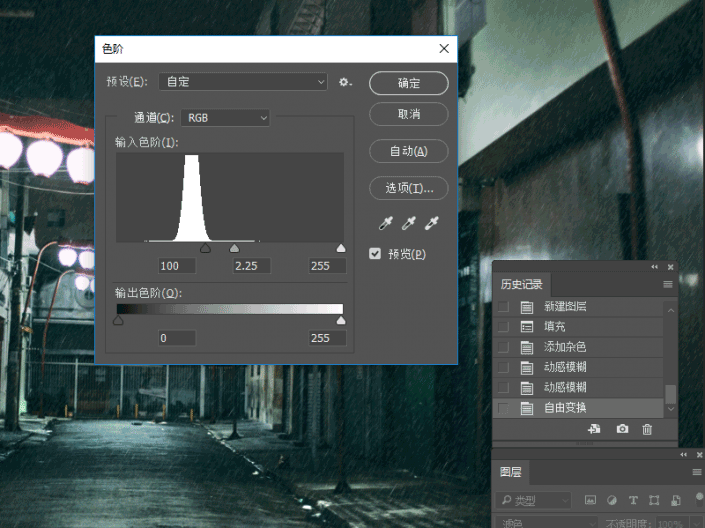Viewport: 705px width, 528px height.
Task: Delete current history state with trash icon
Action: (x=647, y=429)
